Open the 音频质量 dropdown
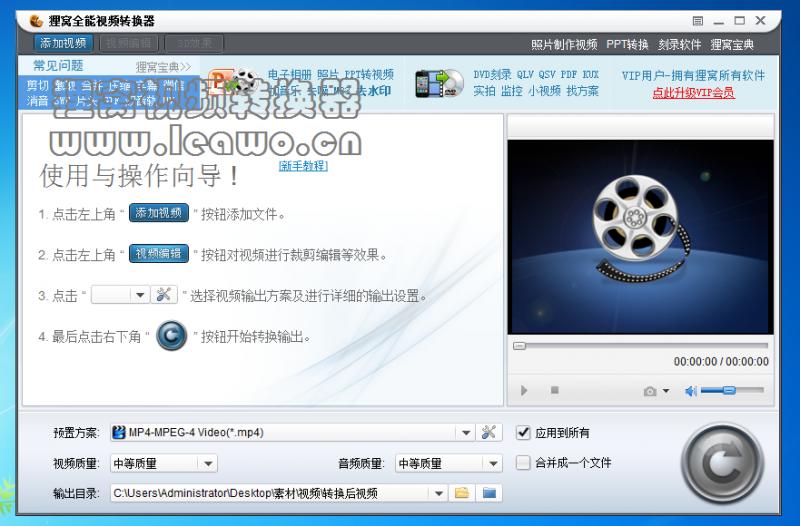The width and height of the screenshot is (800, 526). (x=492, y=463)
